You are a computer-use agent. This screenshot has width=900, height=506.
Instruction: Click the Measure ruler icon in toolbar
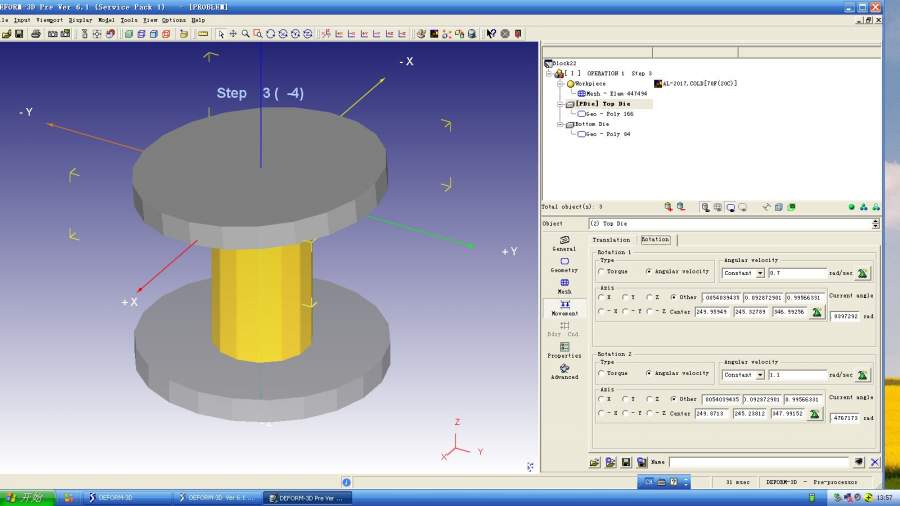(203, 34)
